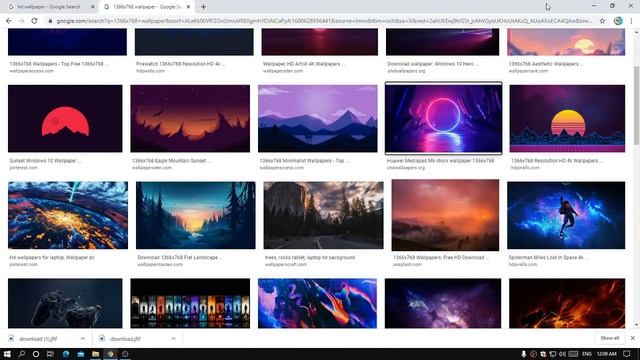Click the taskbar clock showing 12:09 AM

click(x=607, y=354)
